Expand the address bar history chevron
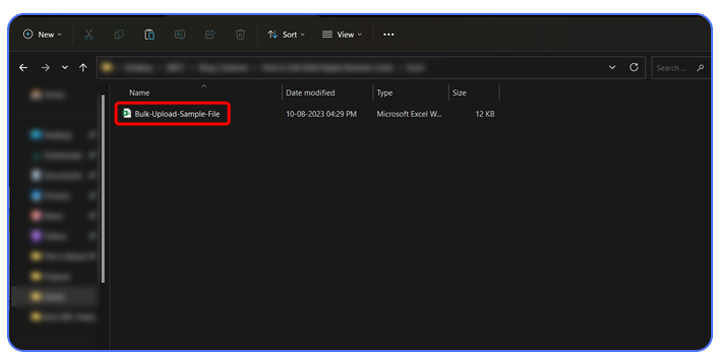The height and width of the screenshot is (364, 720). click(612, 67)
